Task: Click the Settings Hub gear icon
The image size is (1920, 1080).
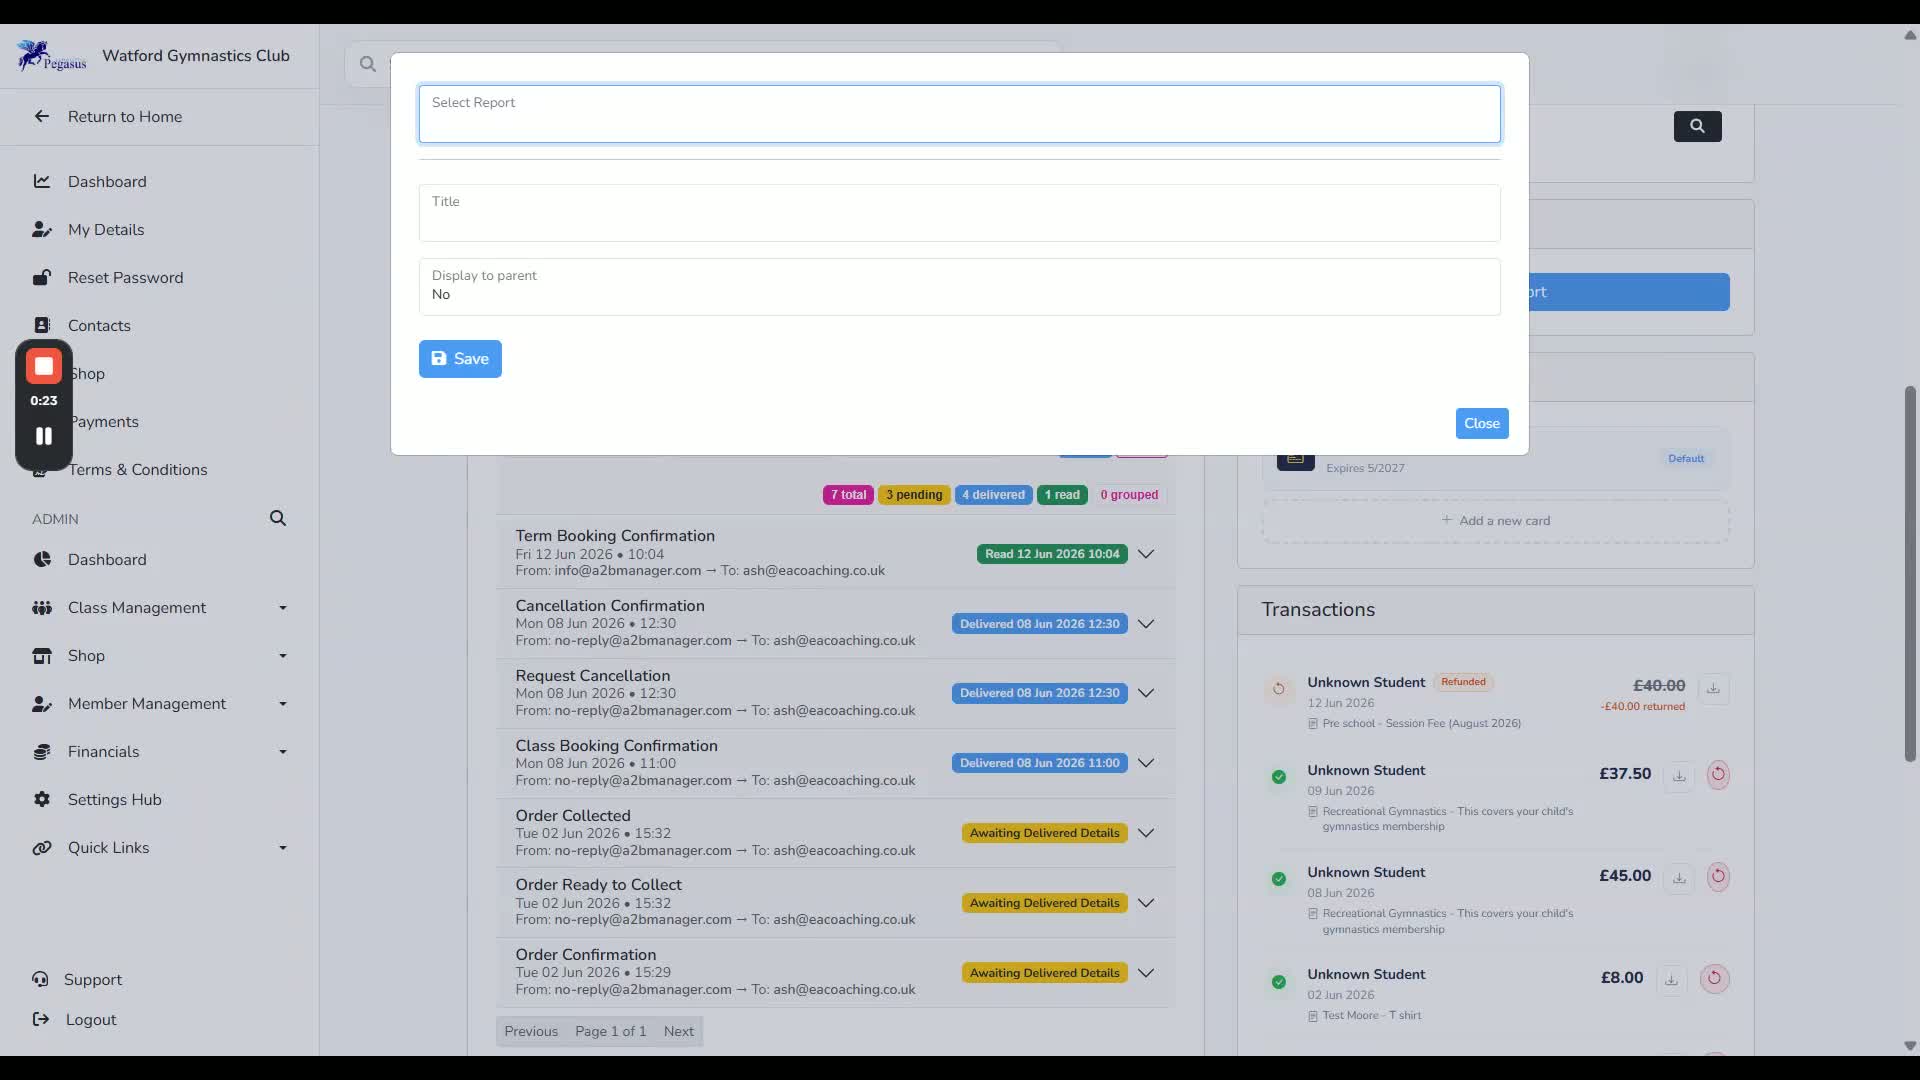Action: coord(42,800)
